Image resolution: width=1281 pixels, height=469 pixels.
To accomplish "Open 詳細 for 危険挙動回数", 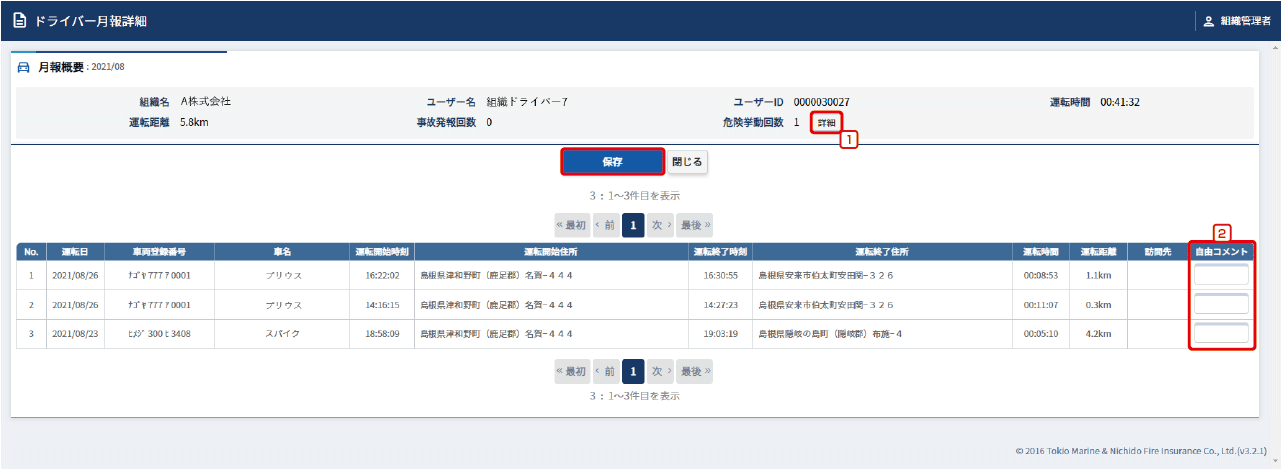I will click(x=825, y=123).
